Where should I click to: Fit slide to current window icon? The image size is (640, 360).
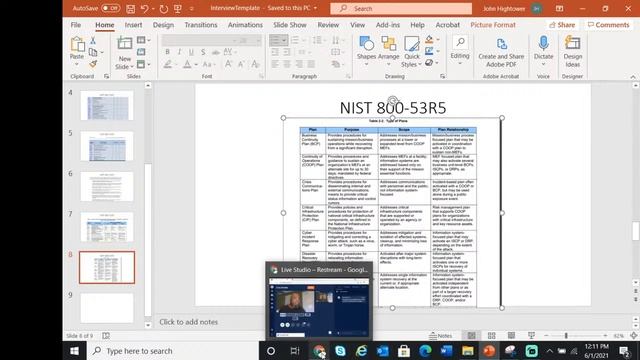click(x=634, y=336)
